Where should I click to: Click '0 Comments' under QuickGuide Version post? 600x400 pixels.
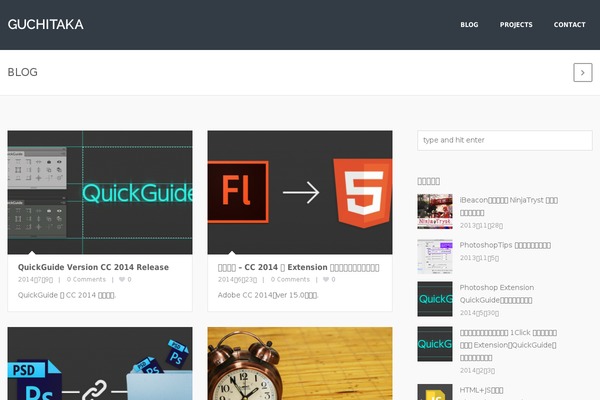pos(86,279)
